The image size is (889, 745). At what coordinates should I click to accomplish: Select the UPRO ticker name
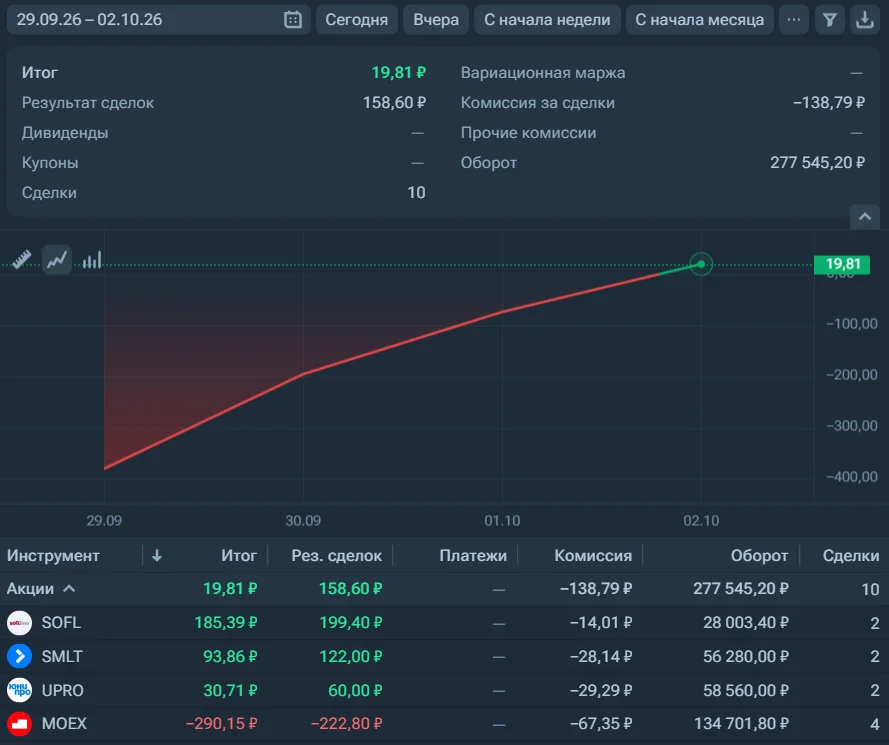coord(62,690)
